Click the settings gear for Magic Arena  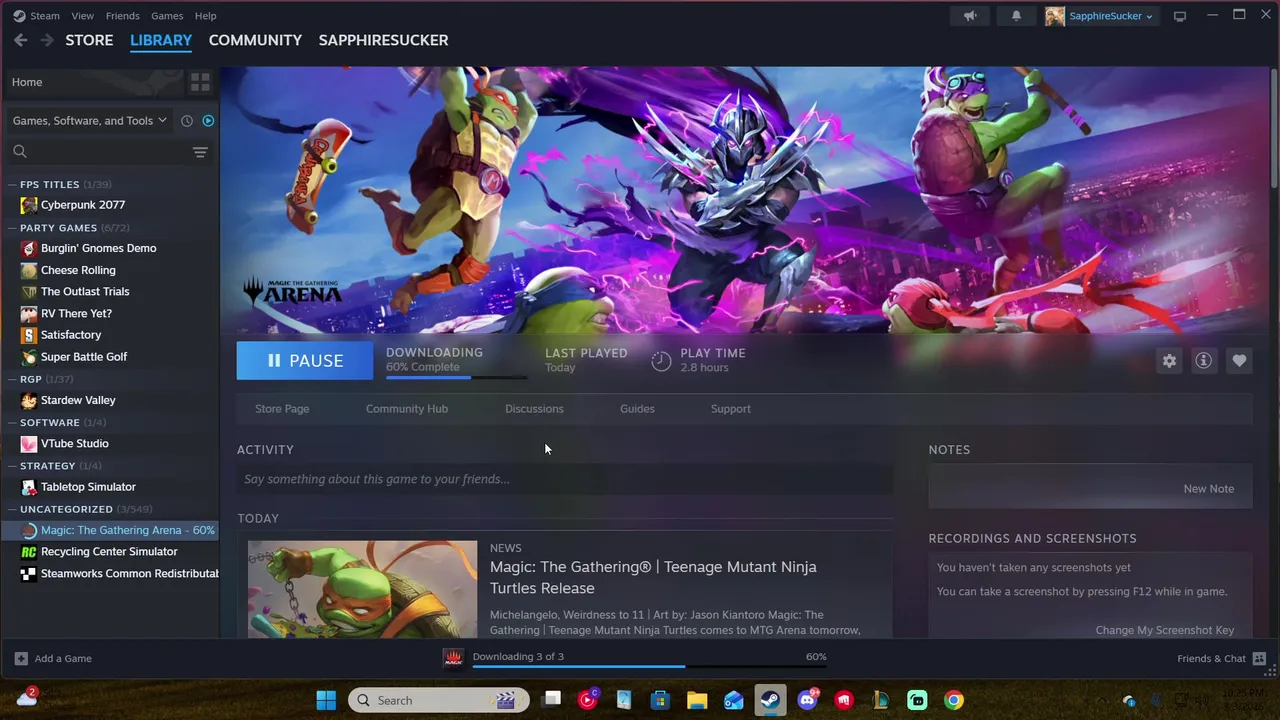(1169, 361)
